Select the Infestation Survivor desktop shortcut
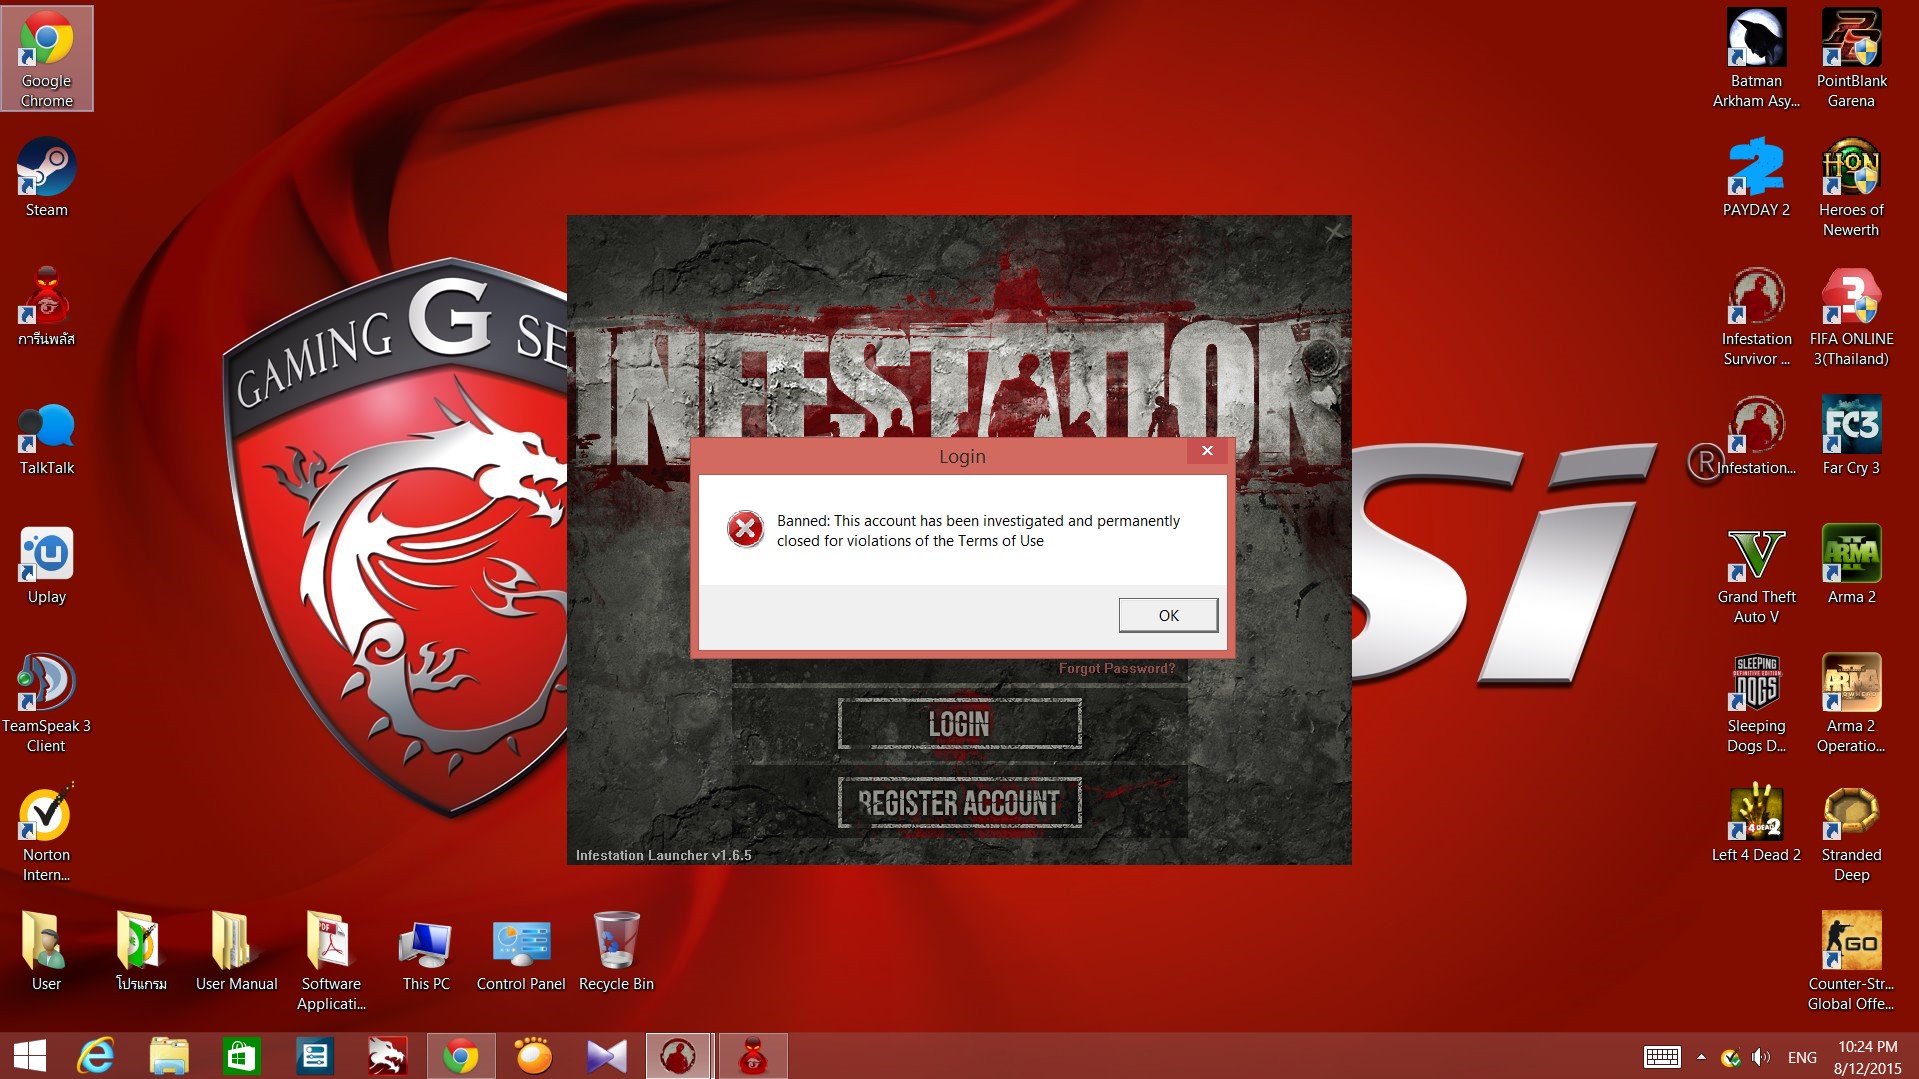 point(1756,317)
